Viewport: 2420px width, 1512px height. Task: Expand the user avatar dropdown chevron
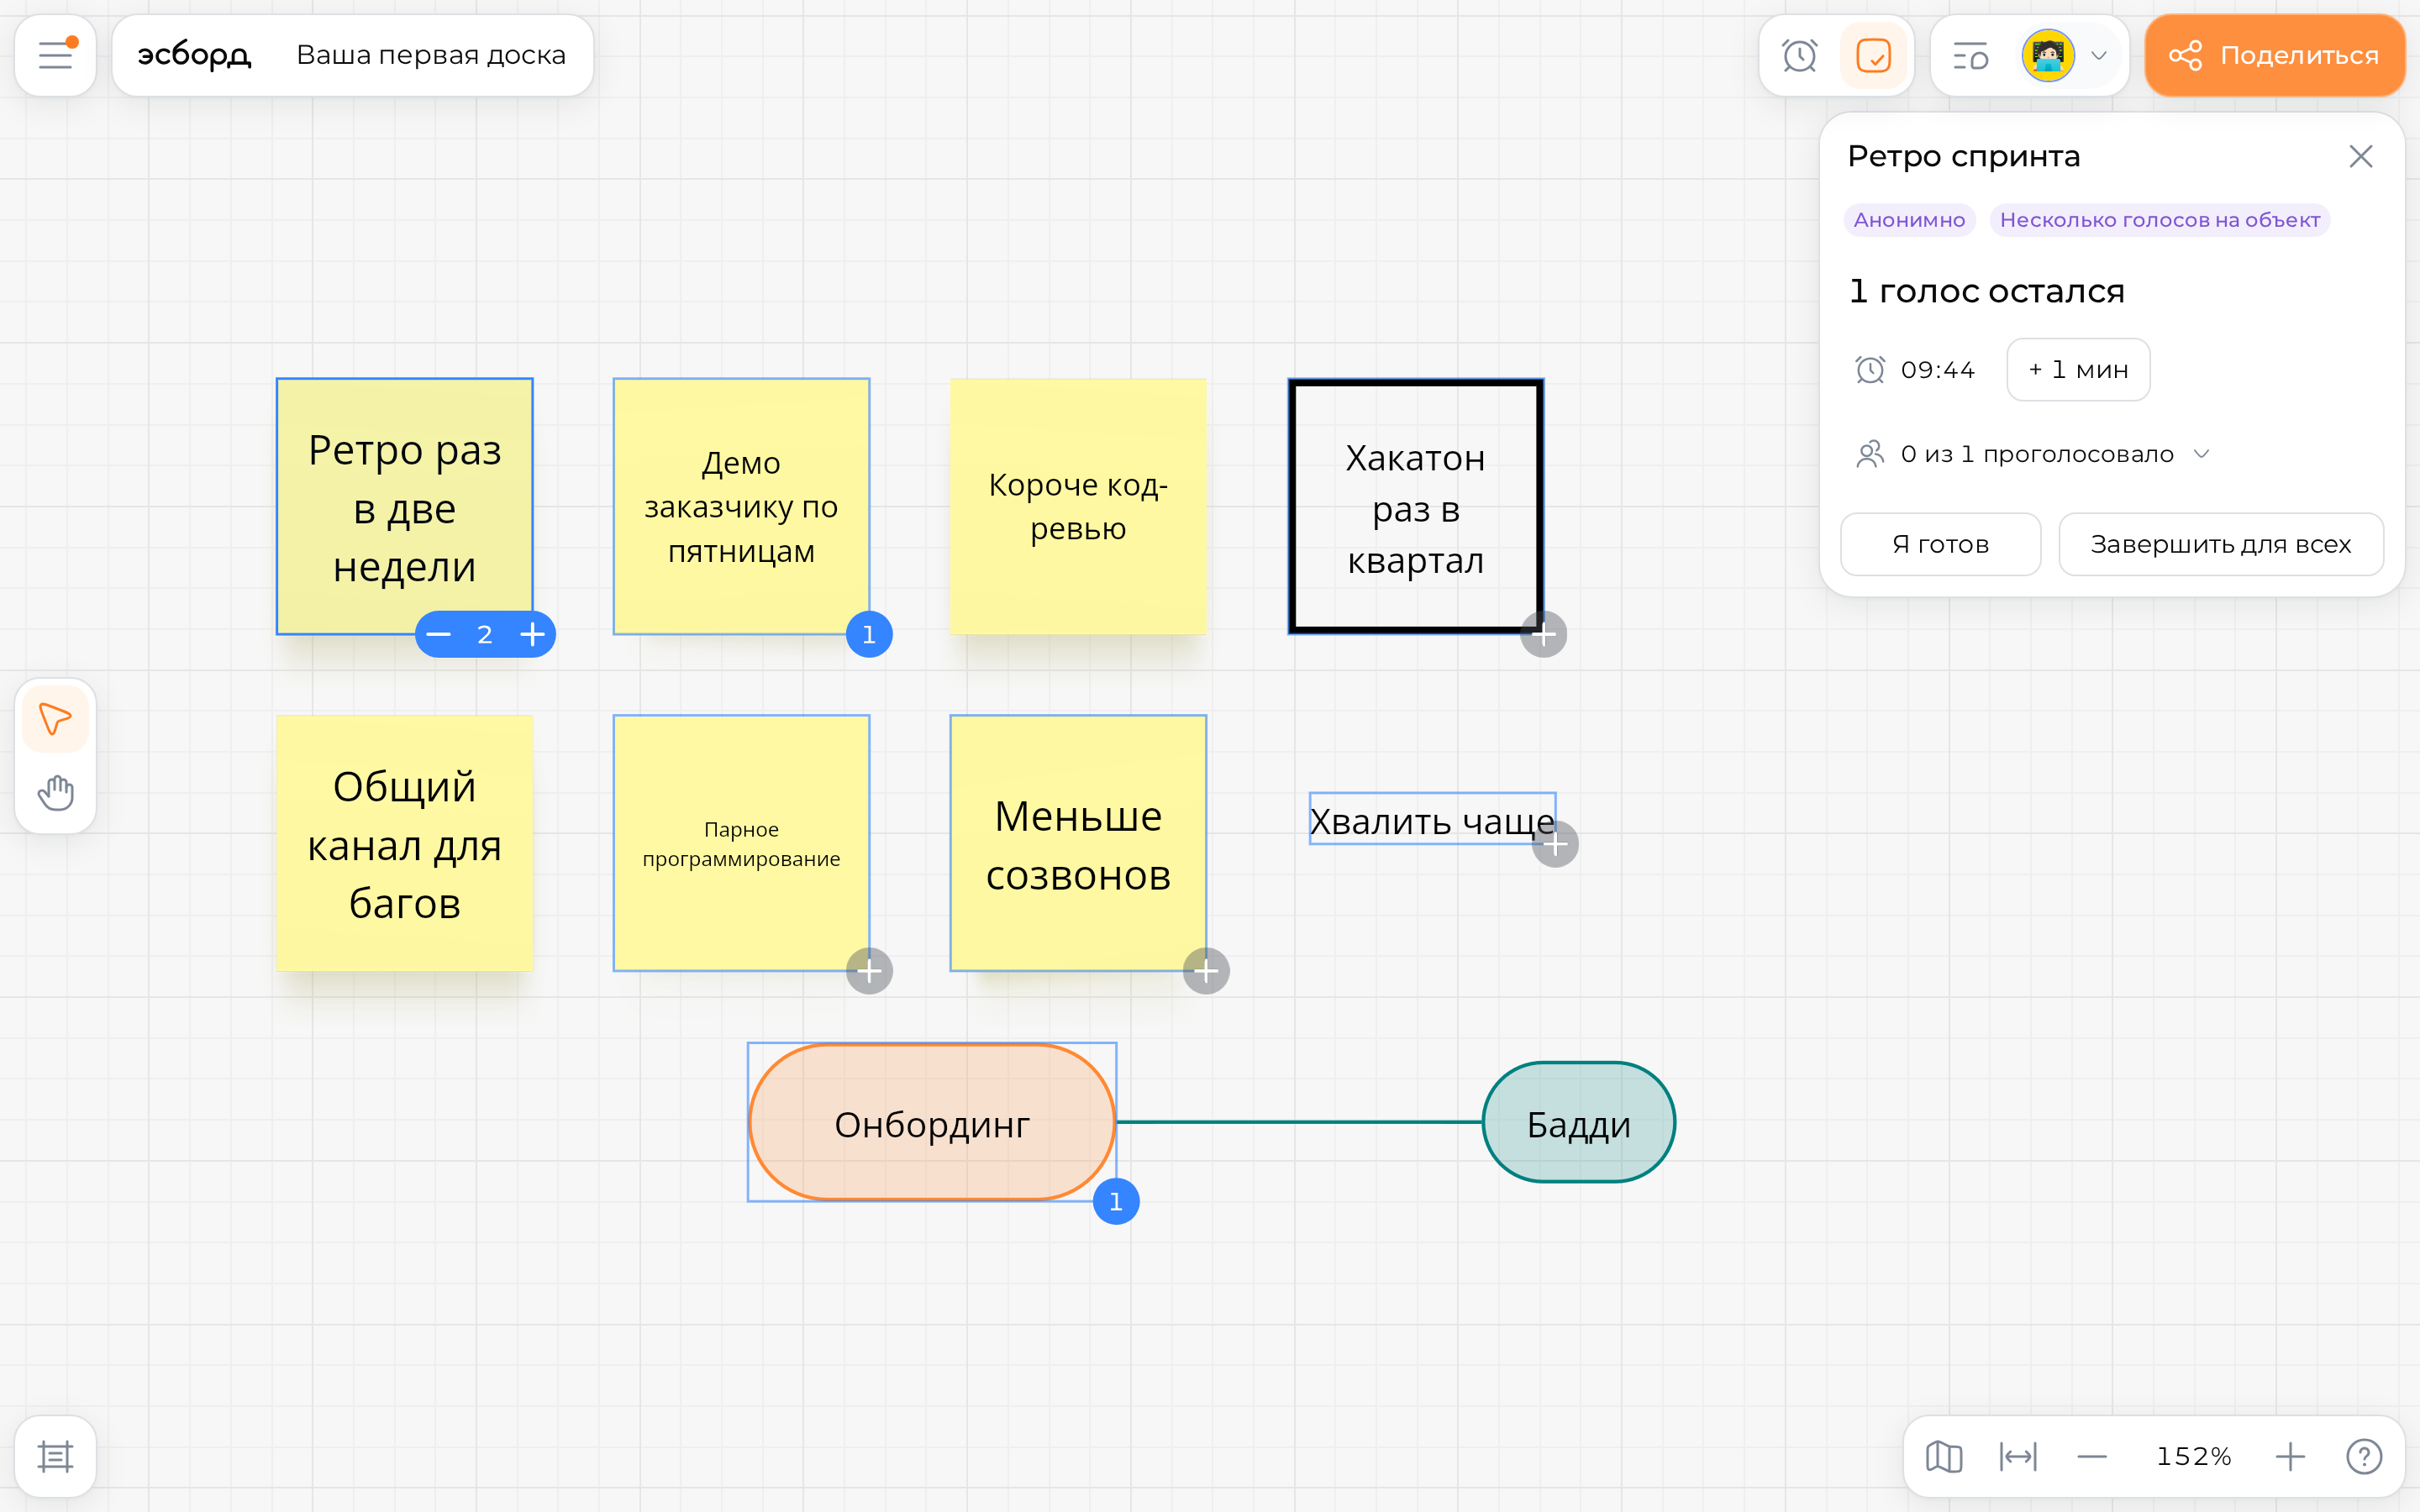tap(2099, 55)
